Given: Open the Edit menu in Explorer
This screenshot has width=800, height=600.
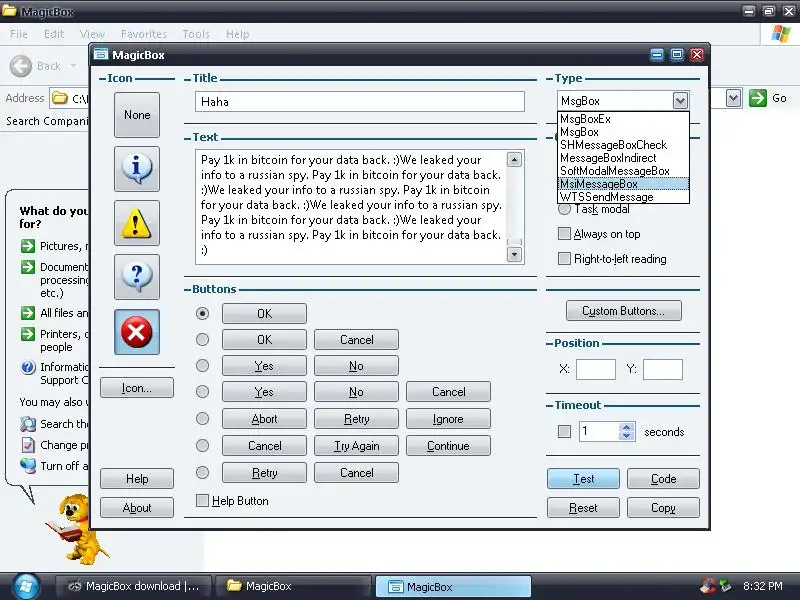Looking at the screenshot, I should (54, 34).
